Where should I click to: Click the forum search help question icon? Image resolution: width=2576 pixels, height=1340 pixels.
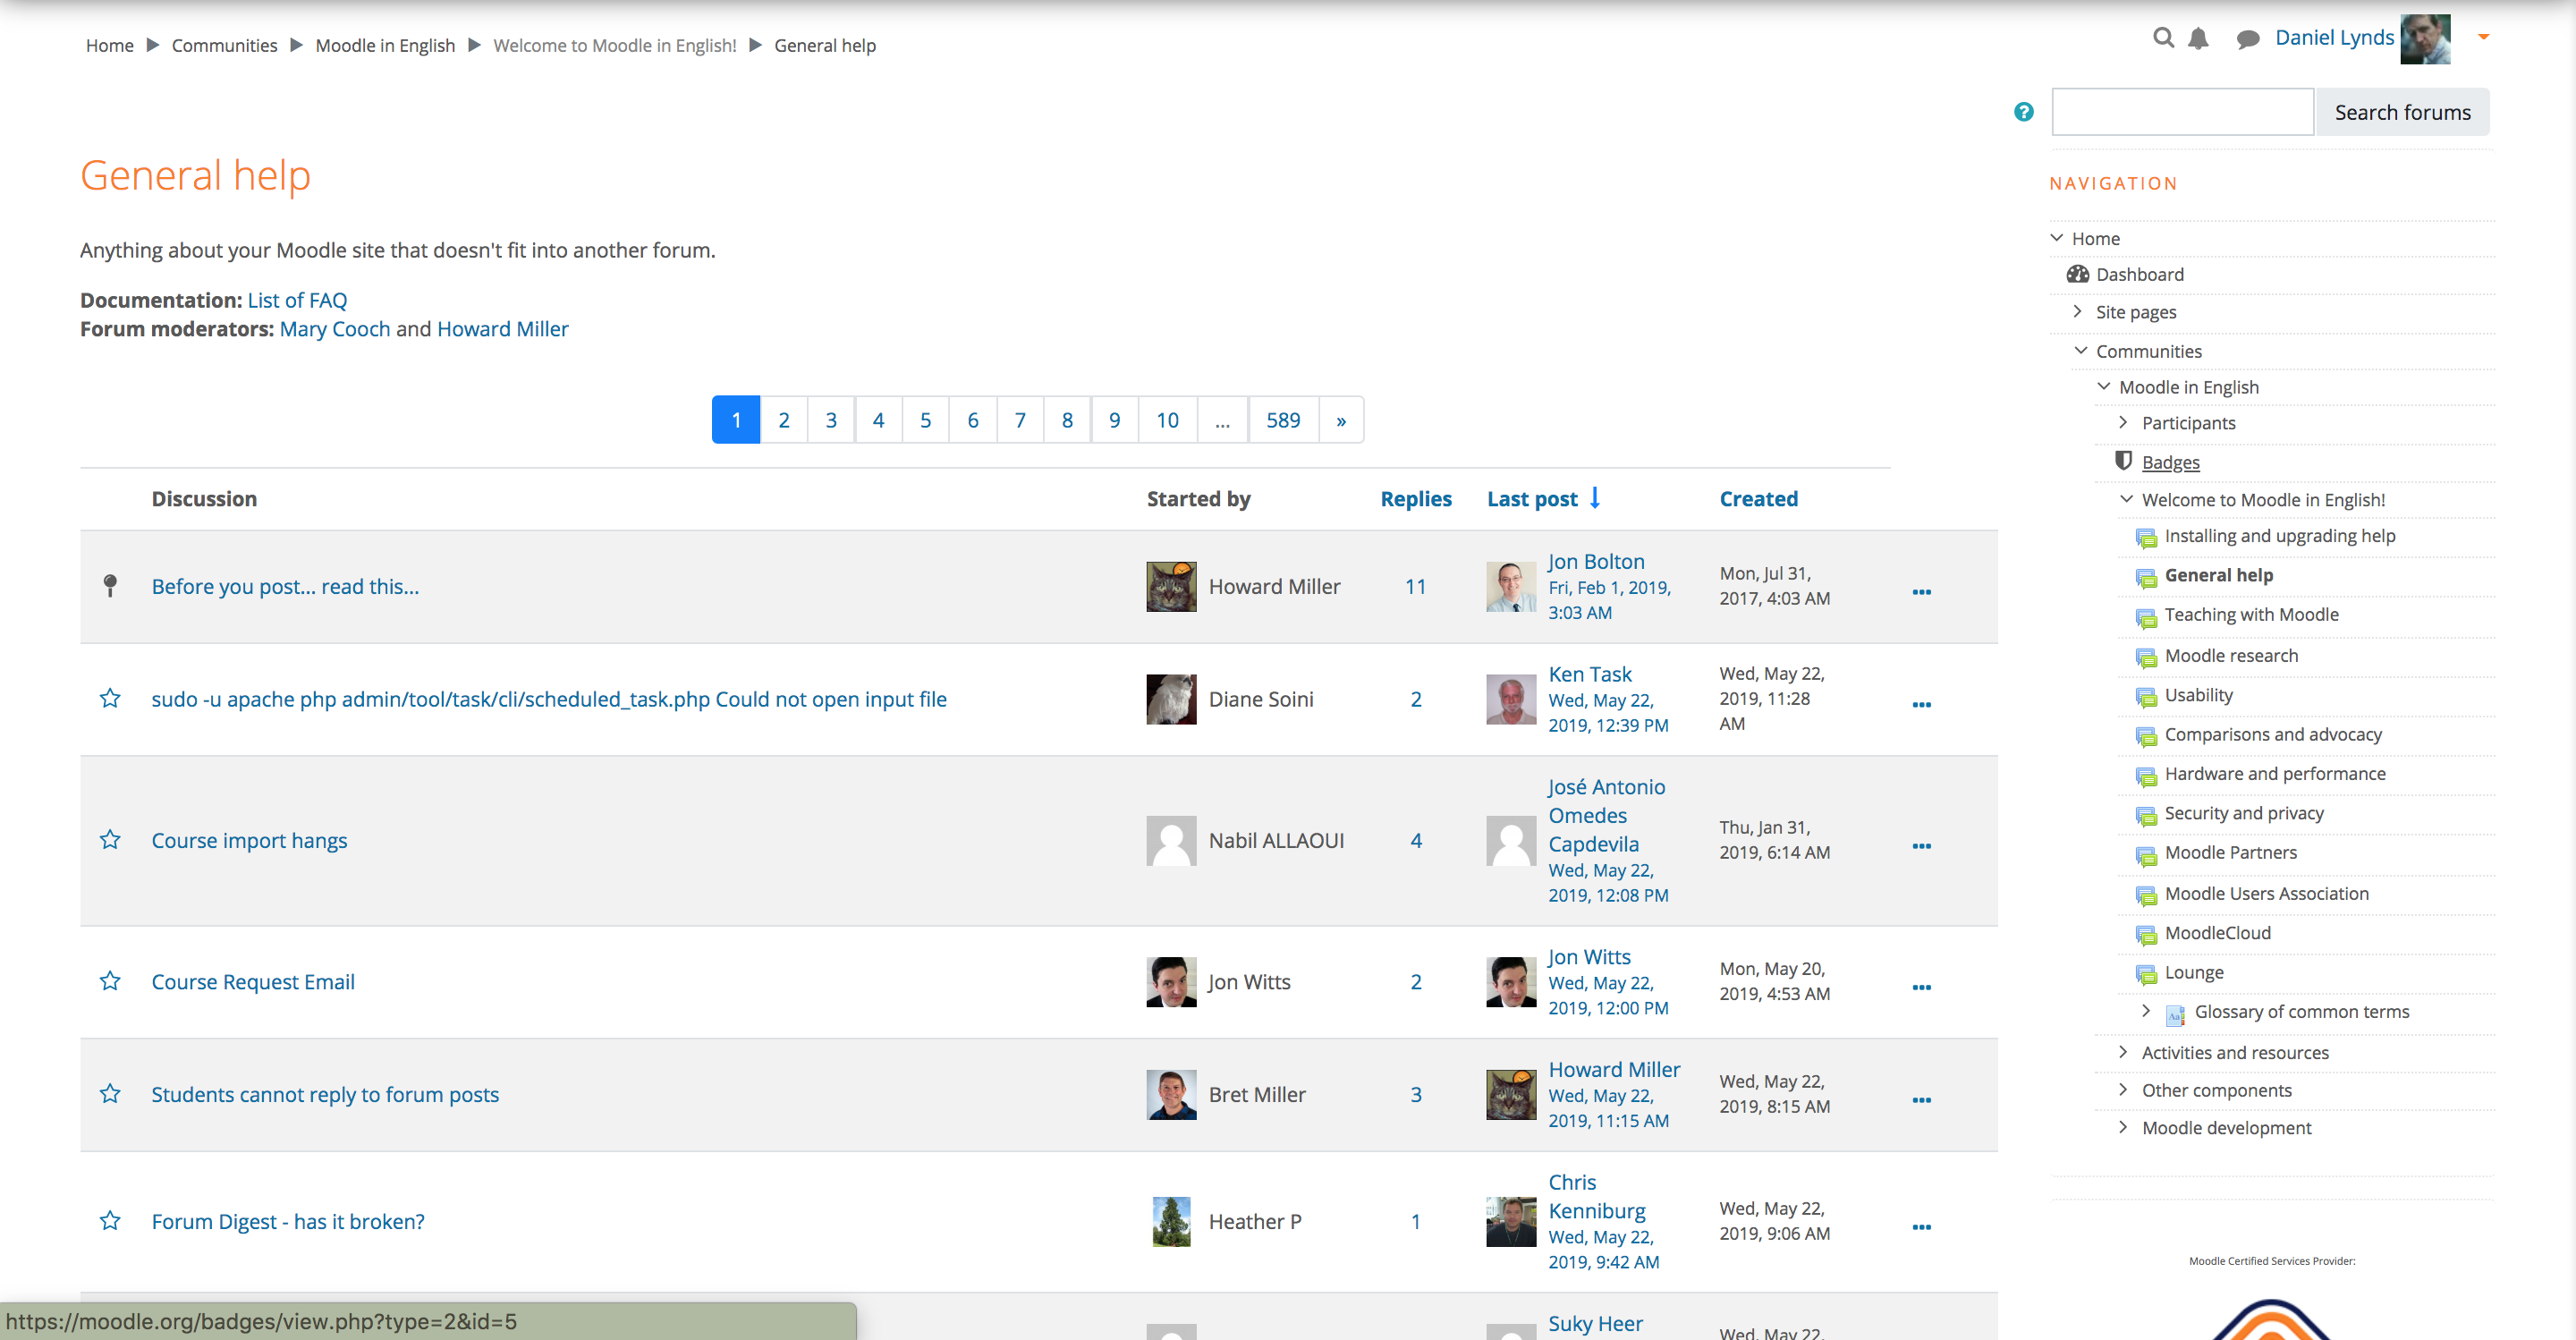pyautogui.click(x=2023, y=112)
